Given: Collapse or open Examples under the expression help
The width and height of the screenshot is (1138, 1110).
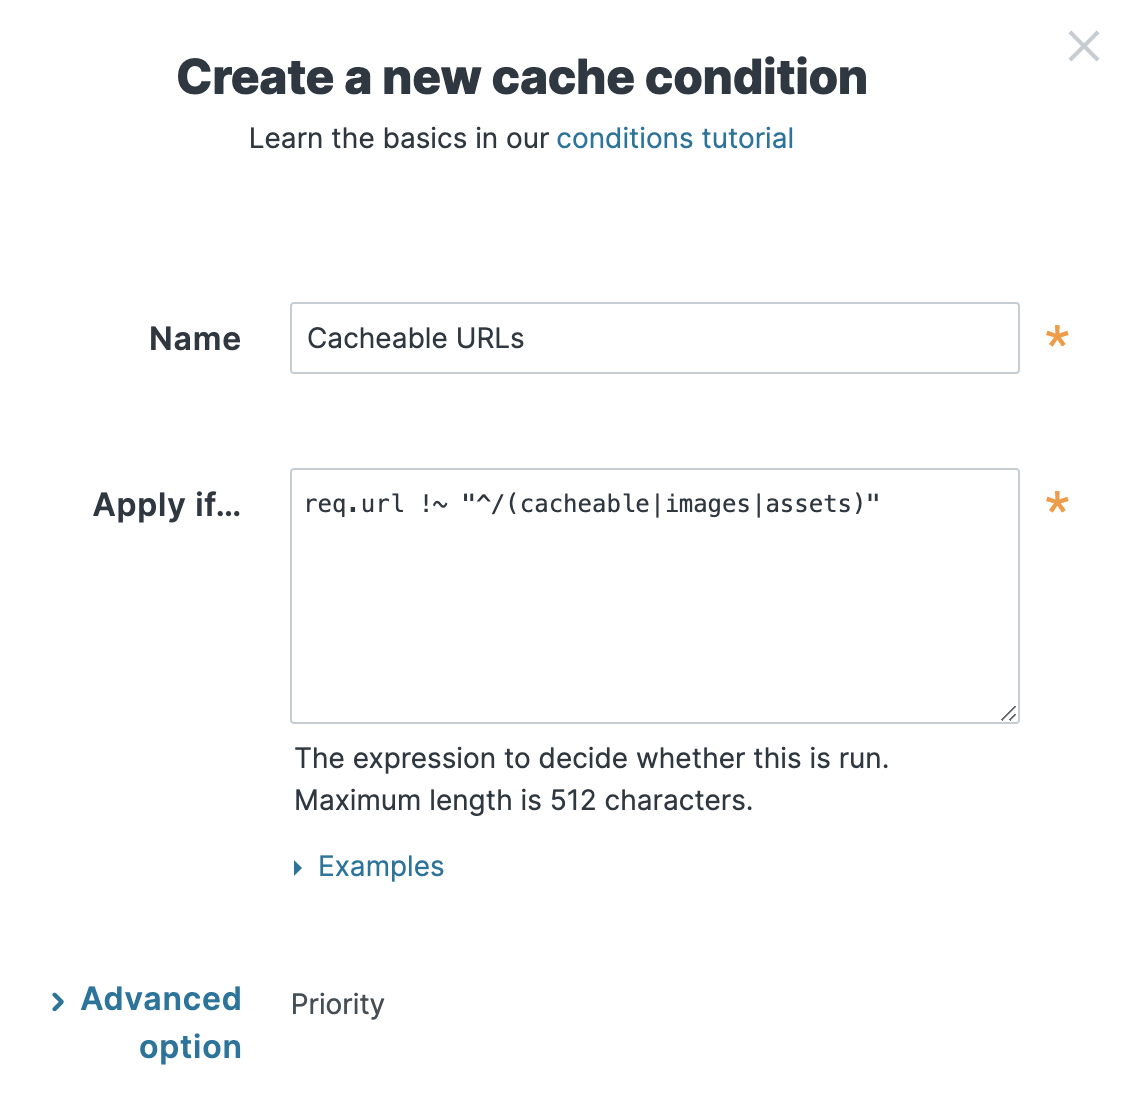Looking at the screenshot, I should pos(380,867).
